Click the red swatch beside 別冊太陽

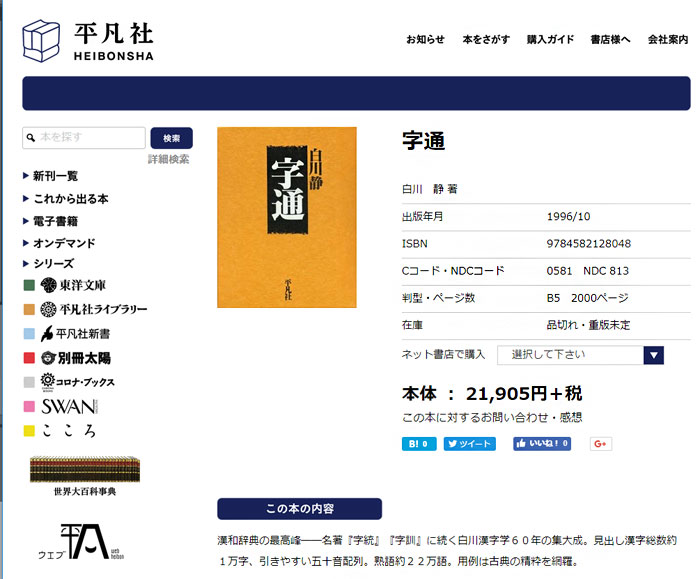(29, 358)
